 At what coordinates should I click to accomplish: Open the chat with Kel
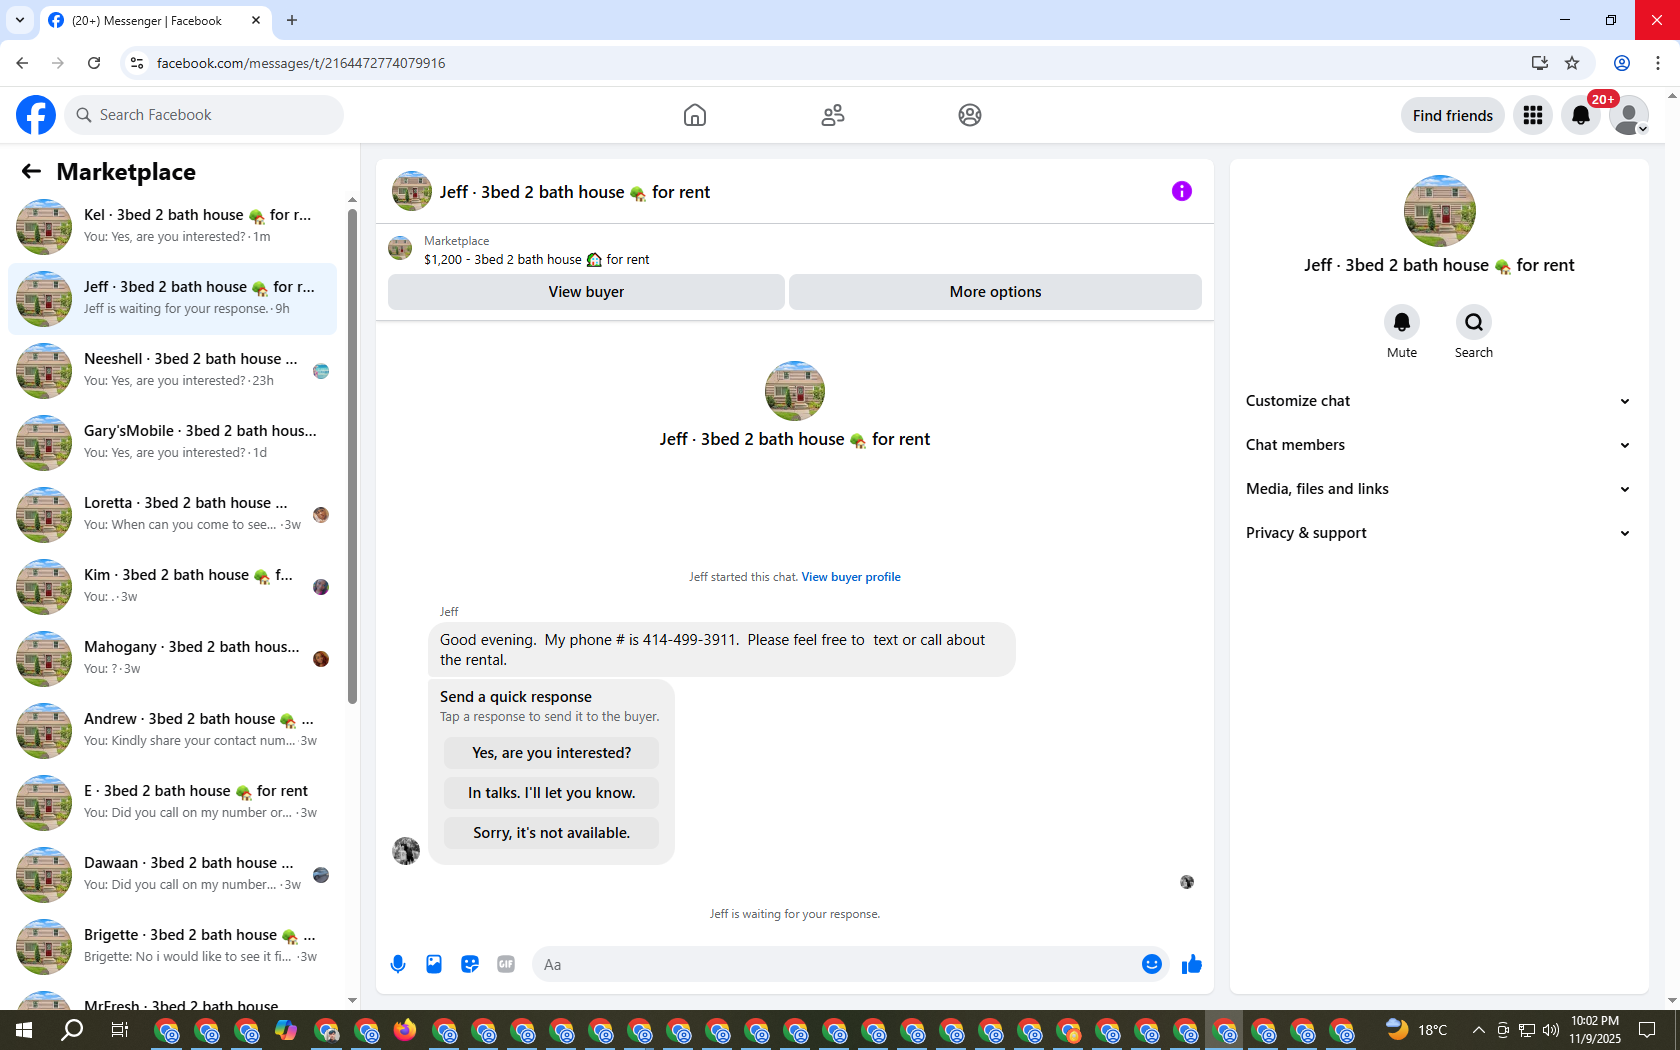[x=172, y=226]
